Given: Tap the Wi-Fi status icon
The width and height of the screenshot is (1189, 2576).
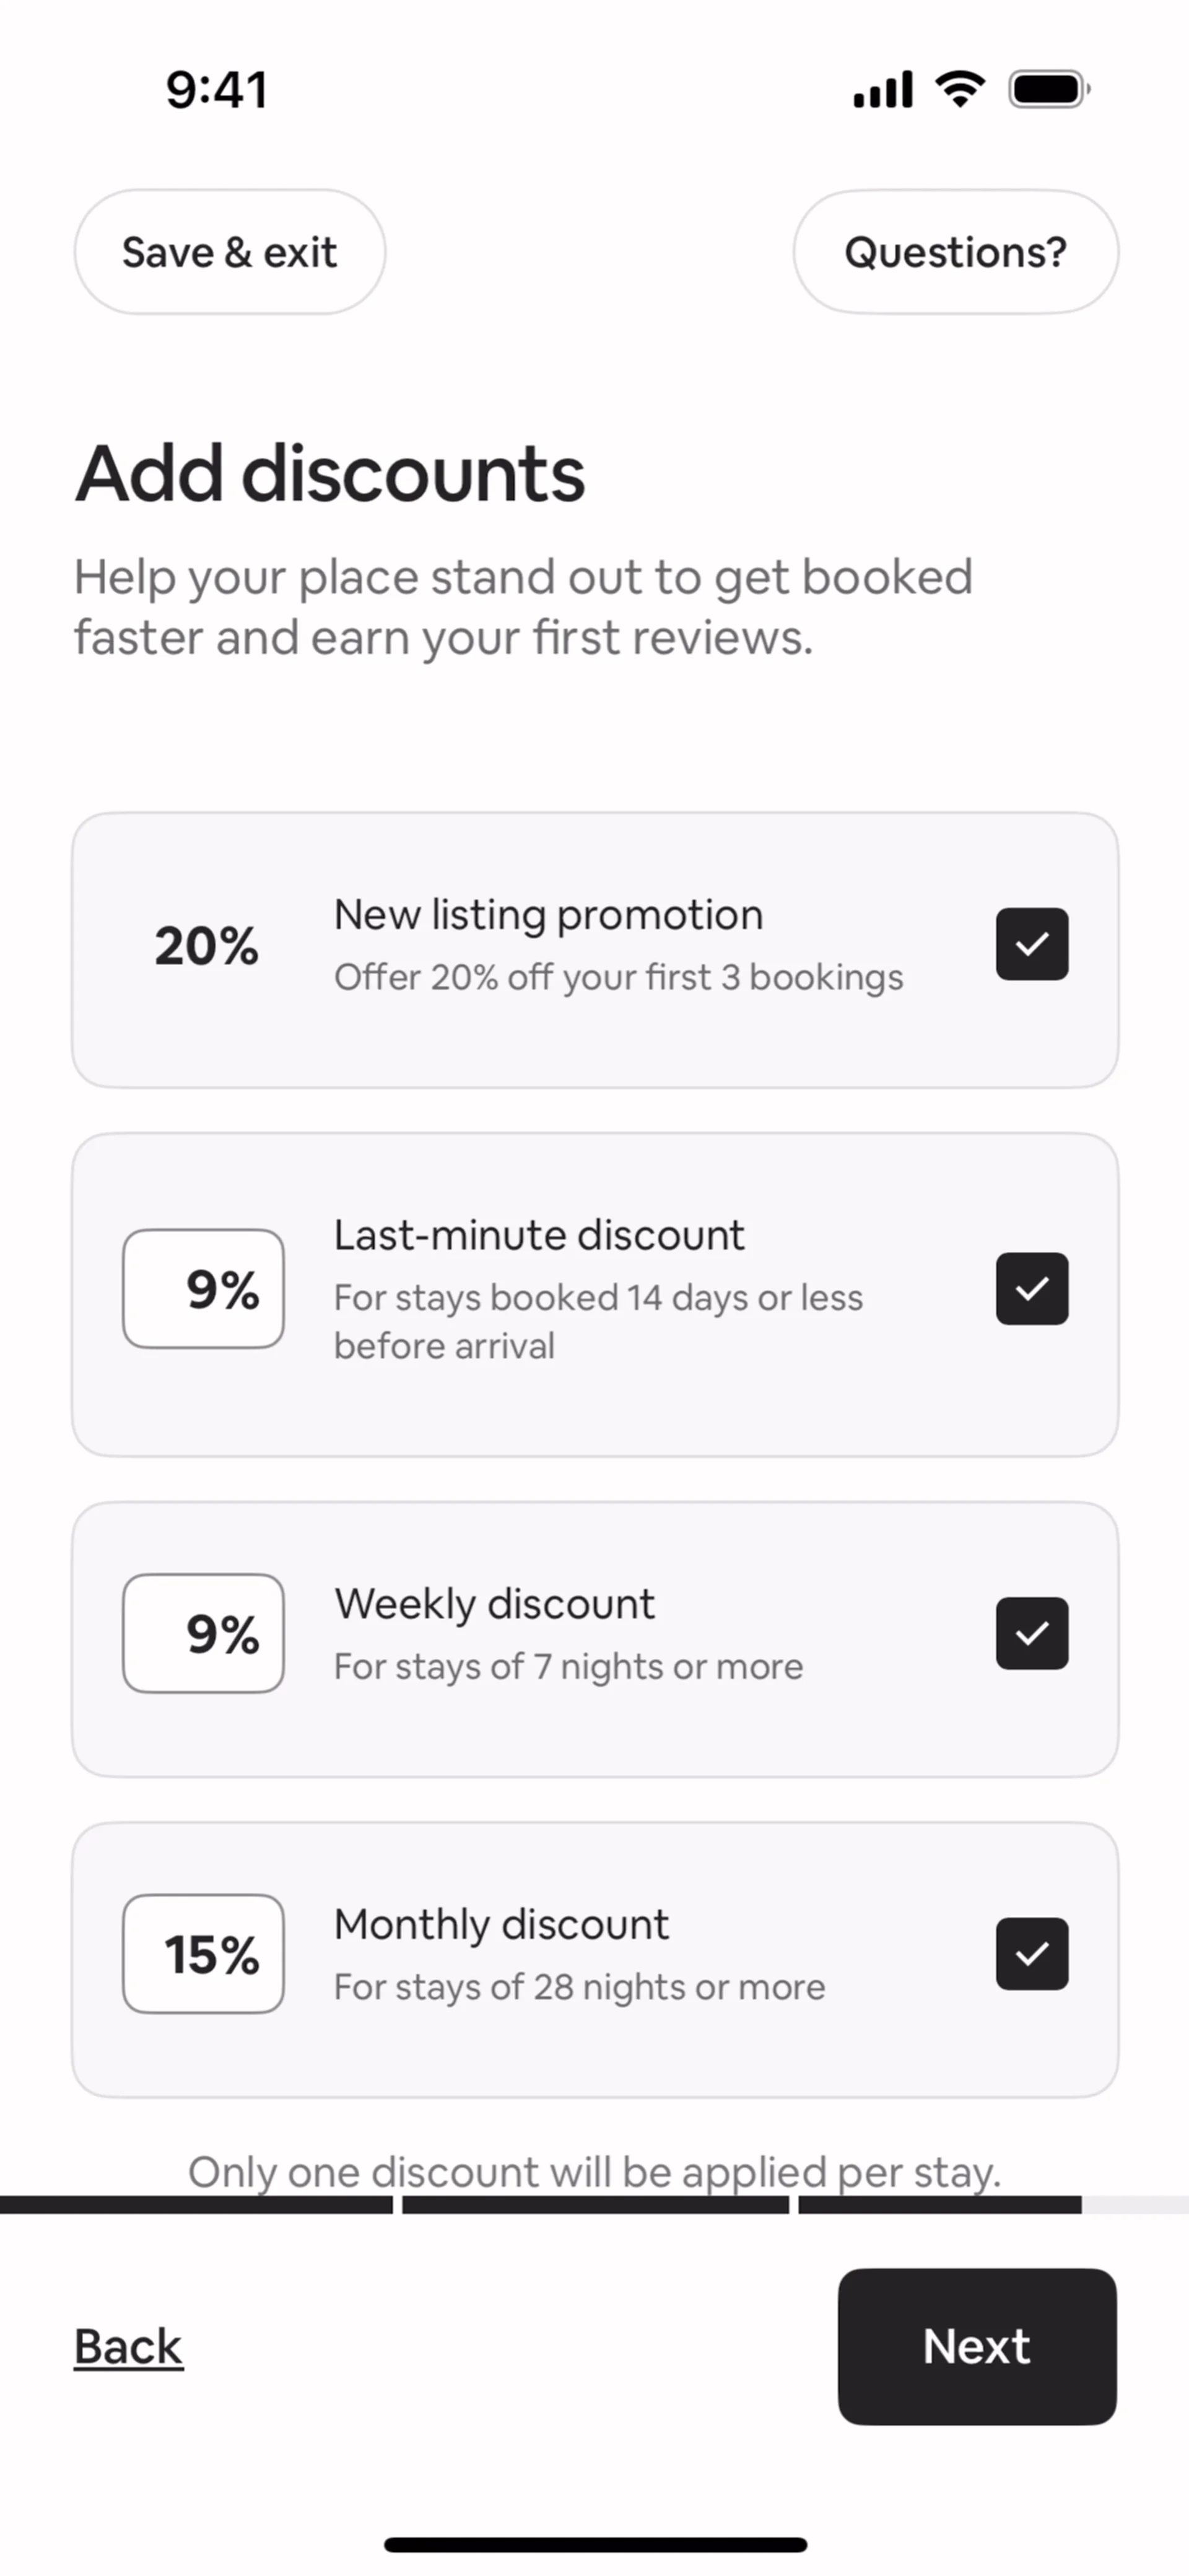Looking at the screenshot, I should coord(960,90).
